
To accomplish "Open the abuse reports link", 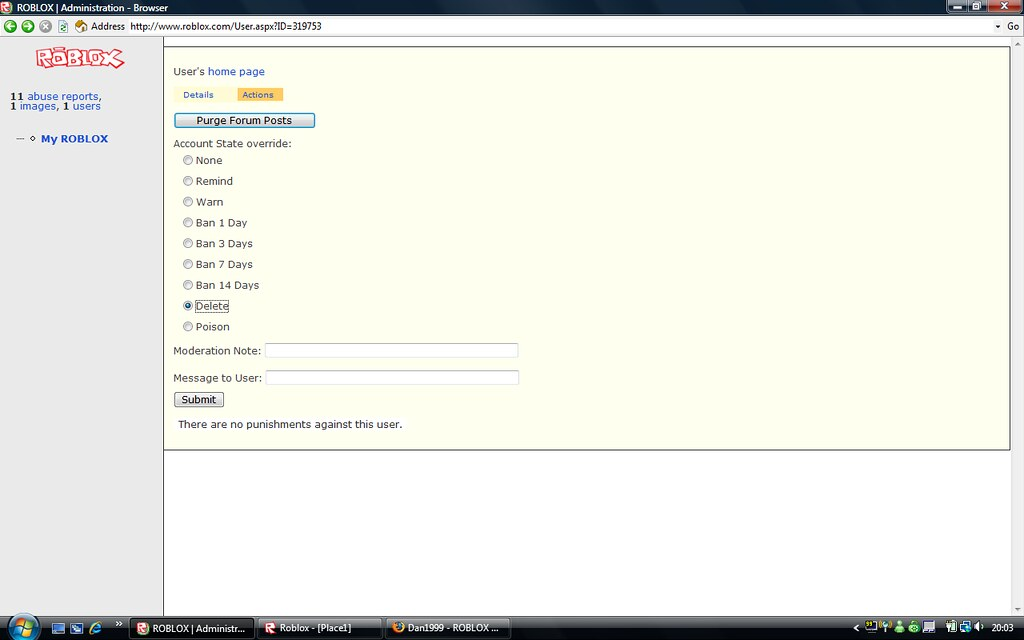I will point(63,97).
